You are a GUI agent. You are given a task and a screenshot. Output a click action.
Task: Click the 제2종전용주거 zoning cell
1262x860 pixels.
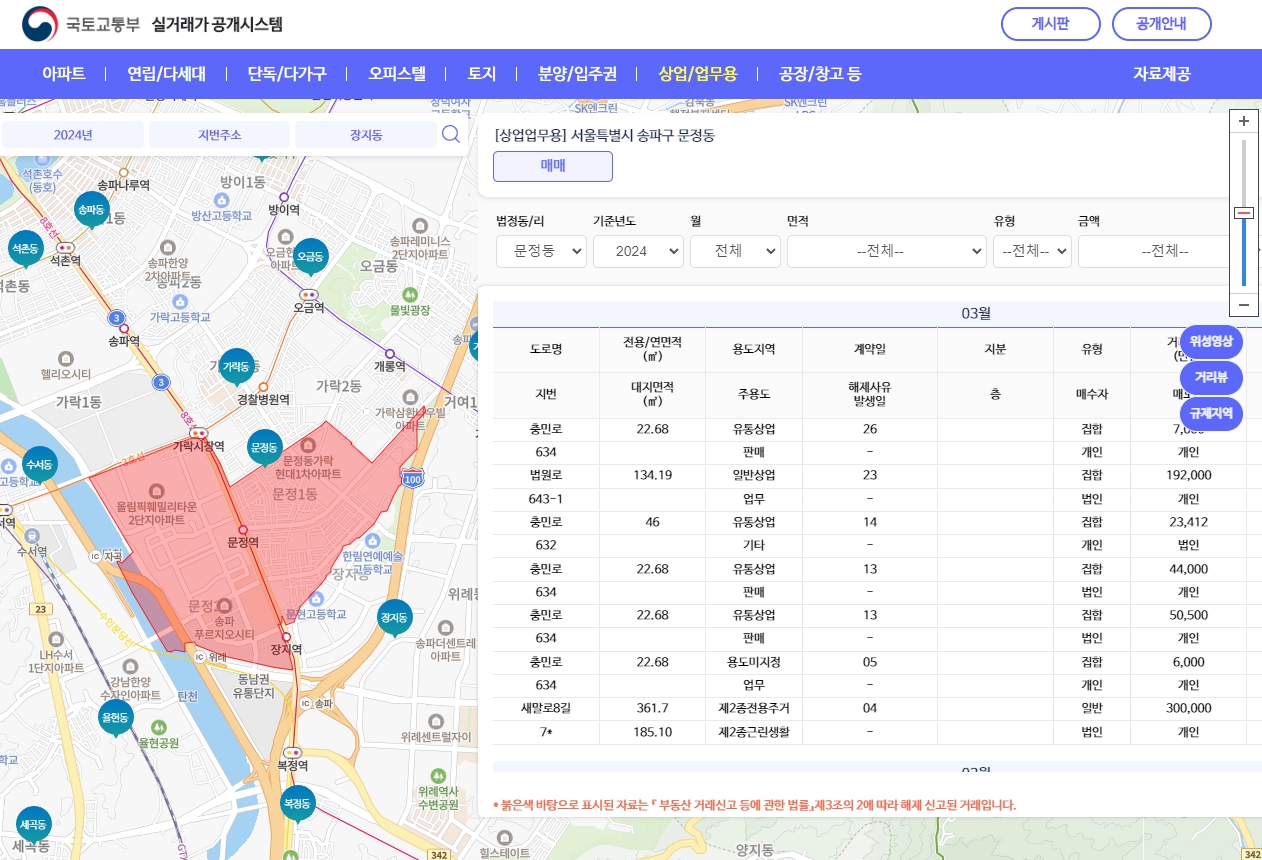pos(754,708)
